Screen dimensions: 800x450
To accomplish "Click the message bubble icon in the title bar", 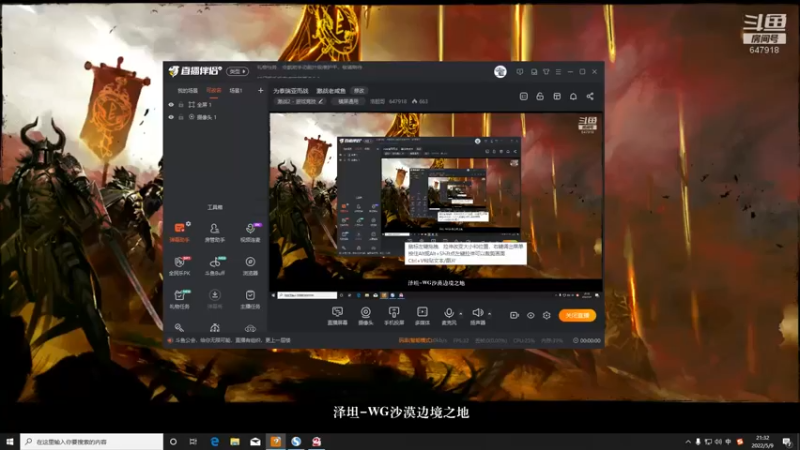I will [519, 72].
